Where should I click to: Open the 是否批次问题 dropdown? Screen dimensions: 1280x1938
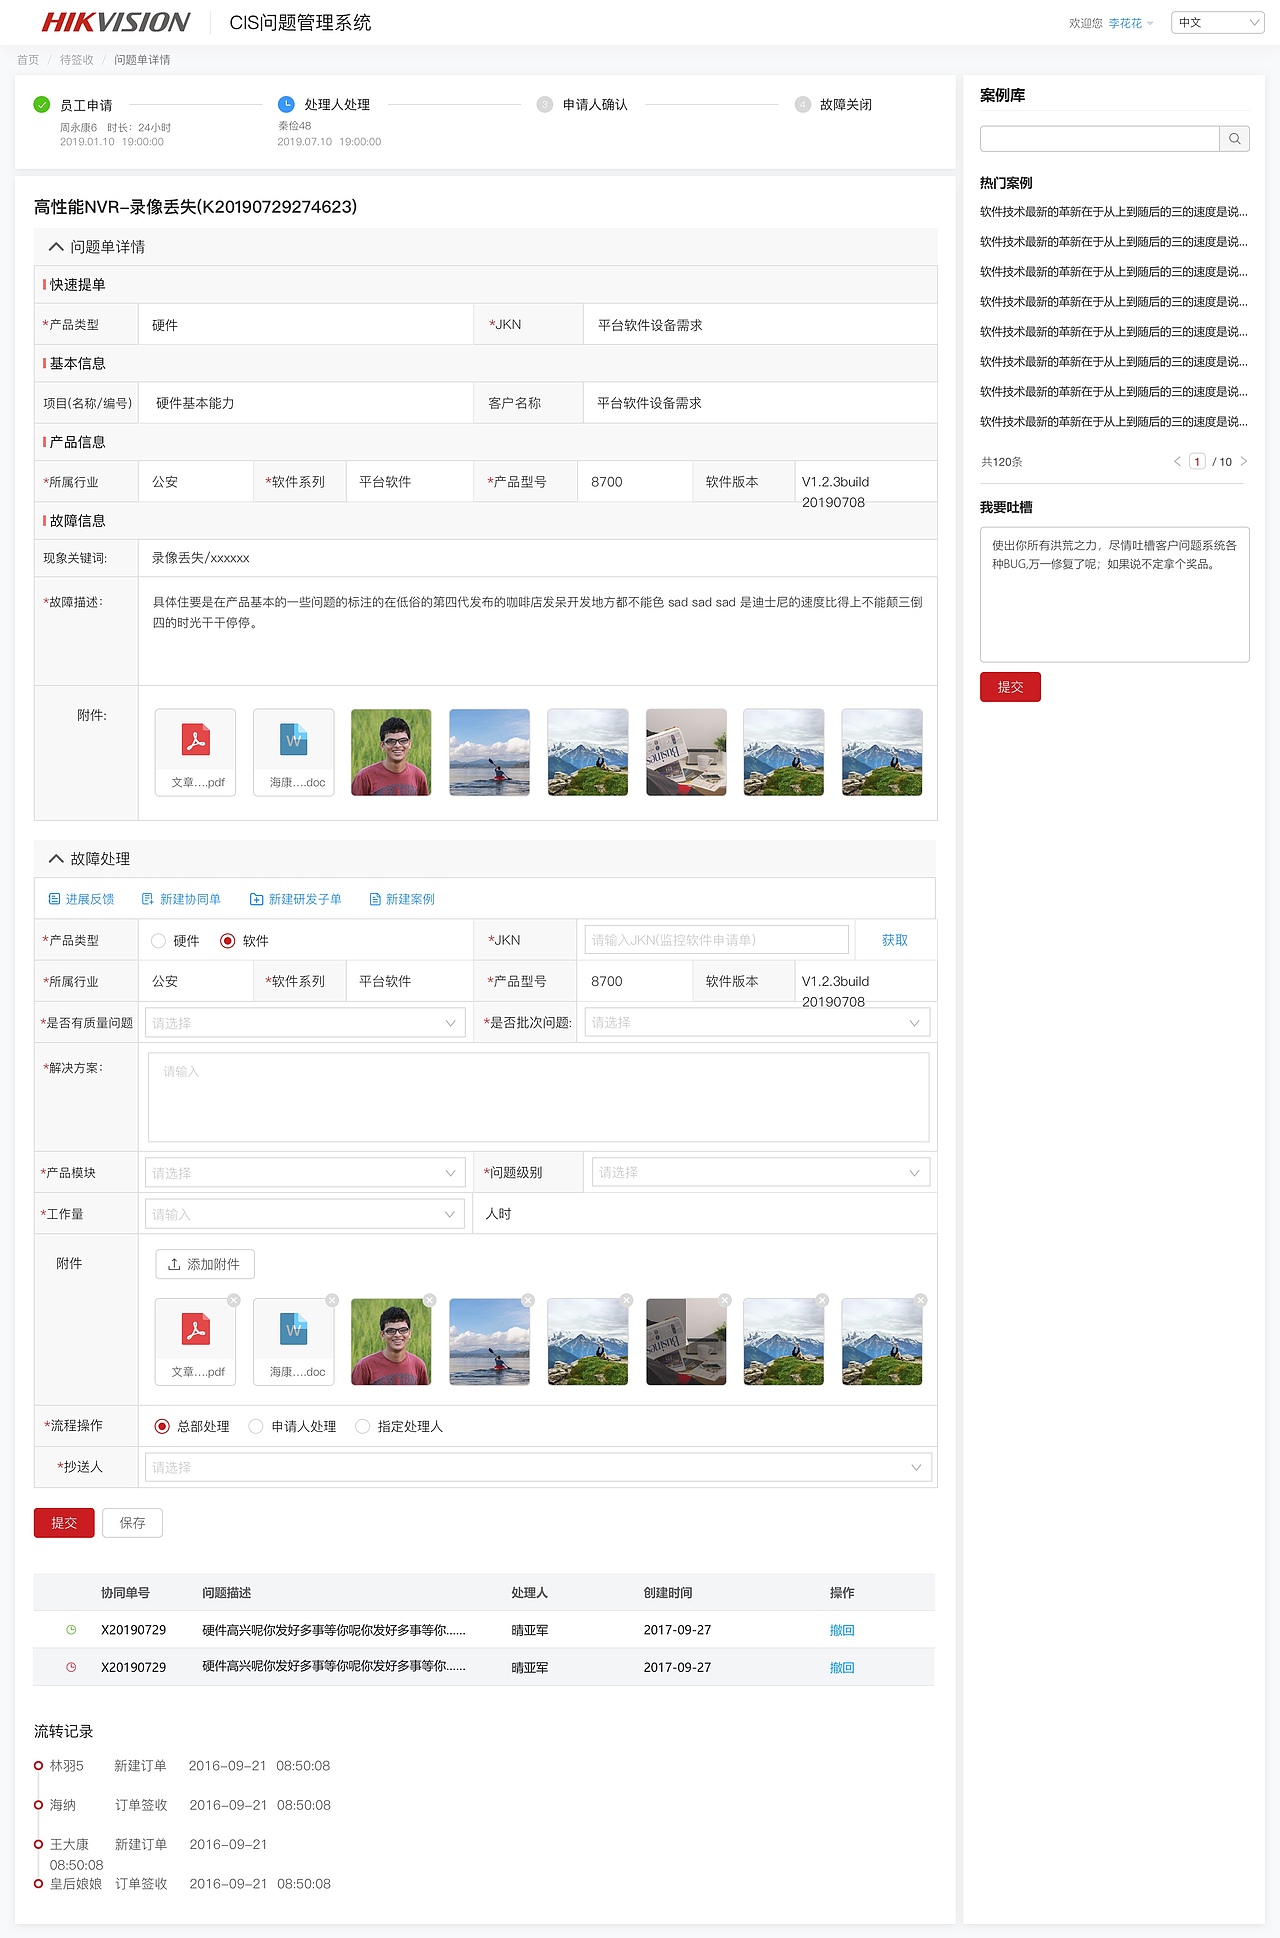(x=757, y=1023)
